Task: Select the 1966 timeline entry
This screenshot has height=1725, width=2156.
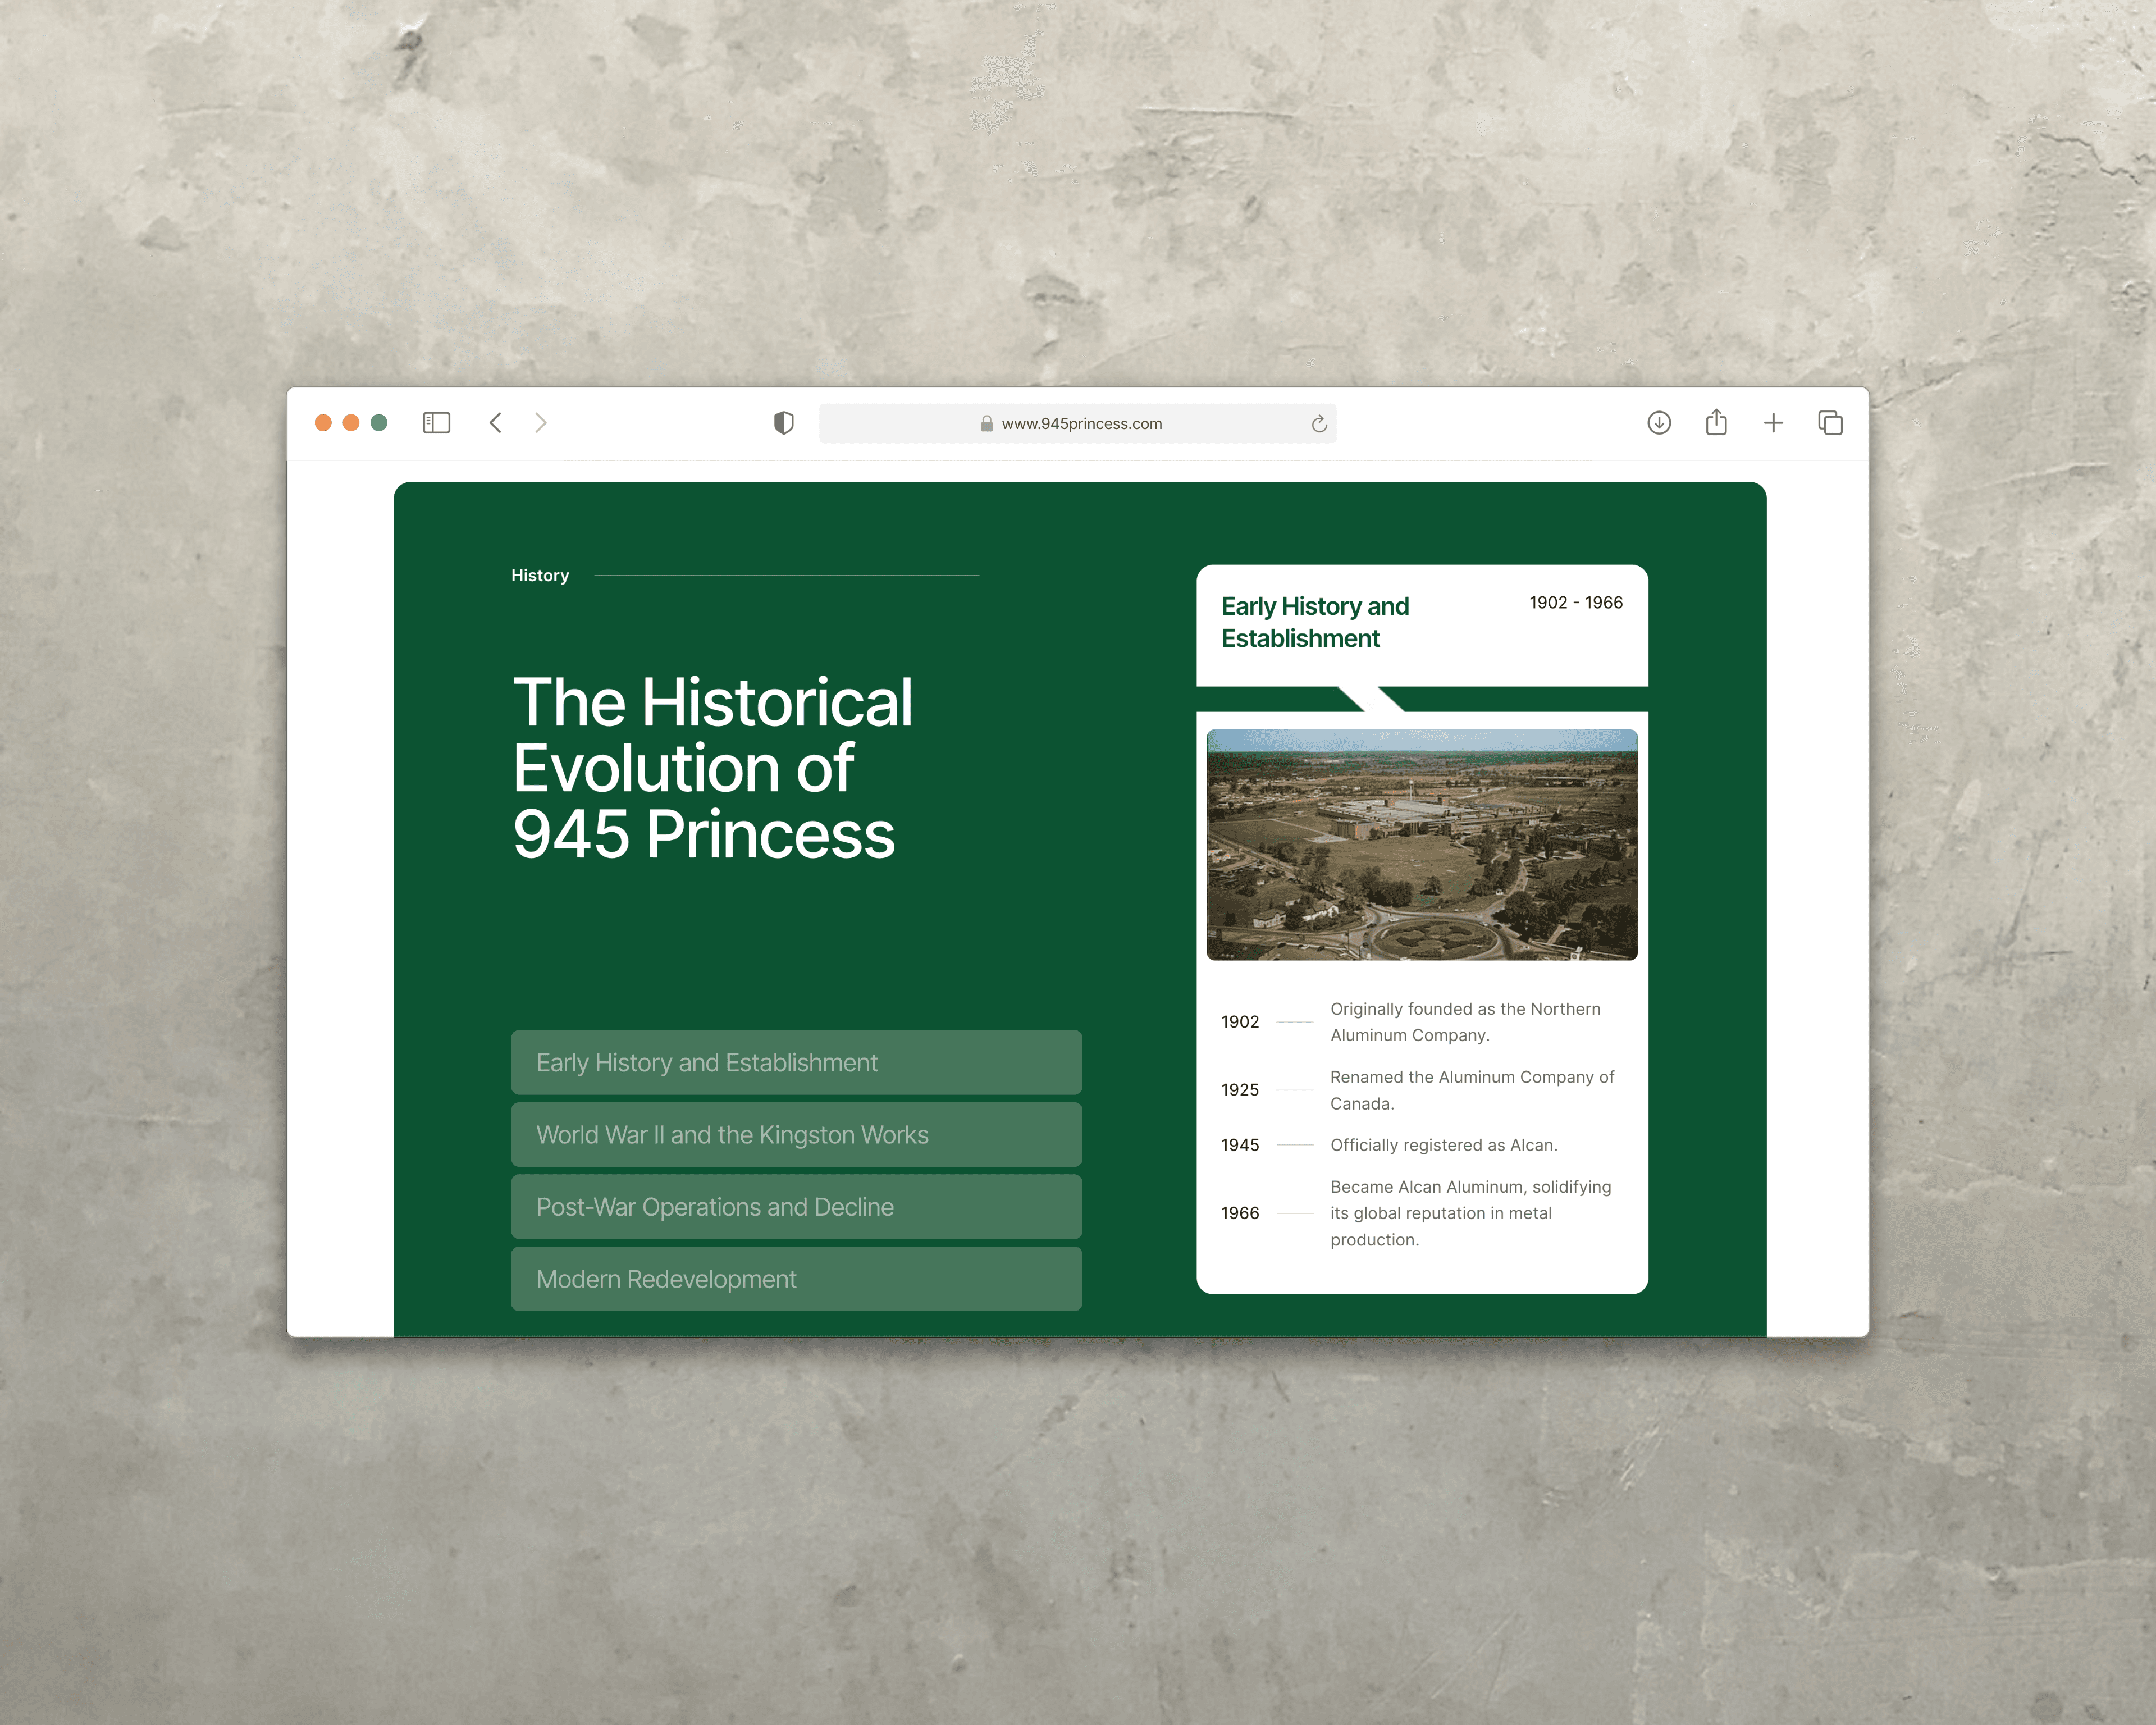Action: [x=1239, y=1213]
